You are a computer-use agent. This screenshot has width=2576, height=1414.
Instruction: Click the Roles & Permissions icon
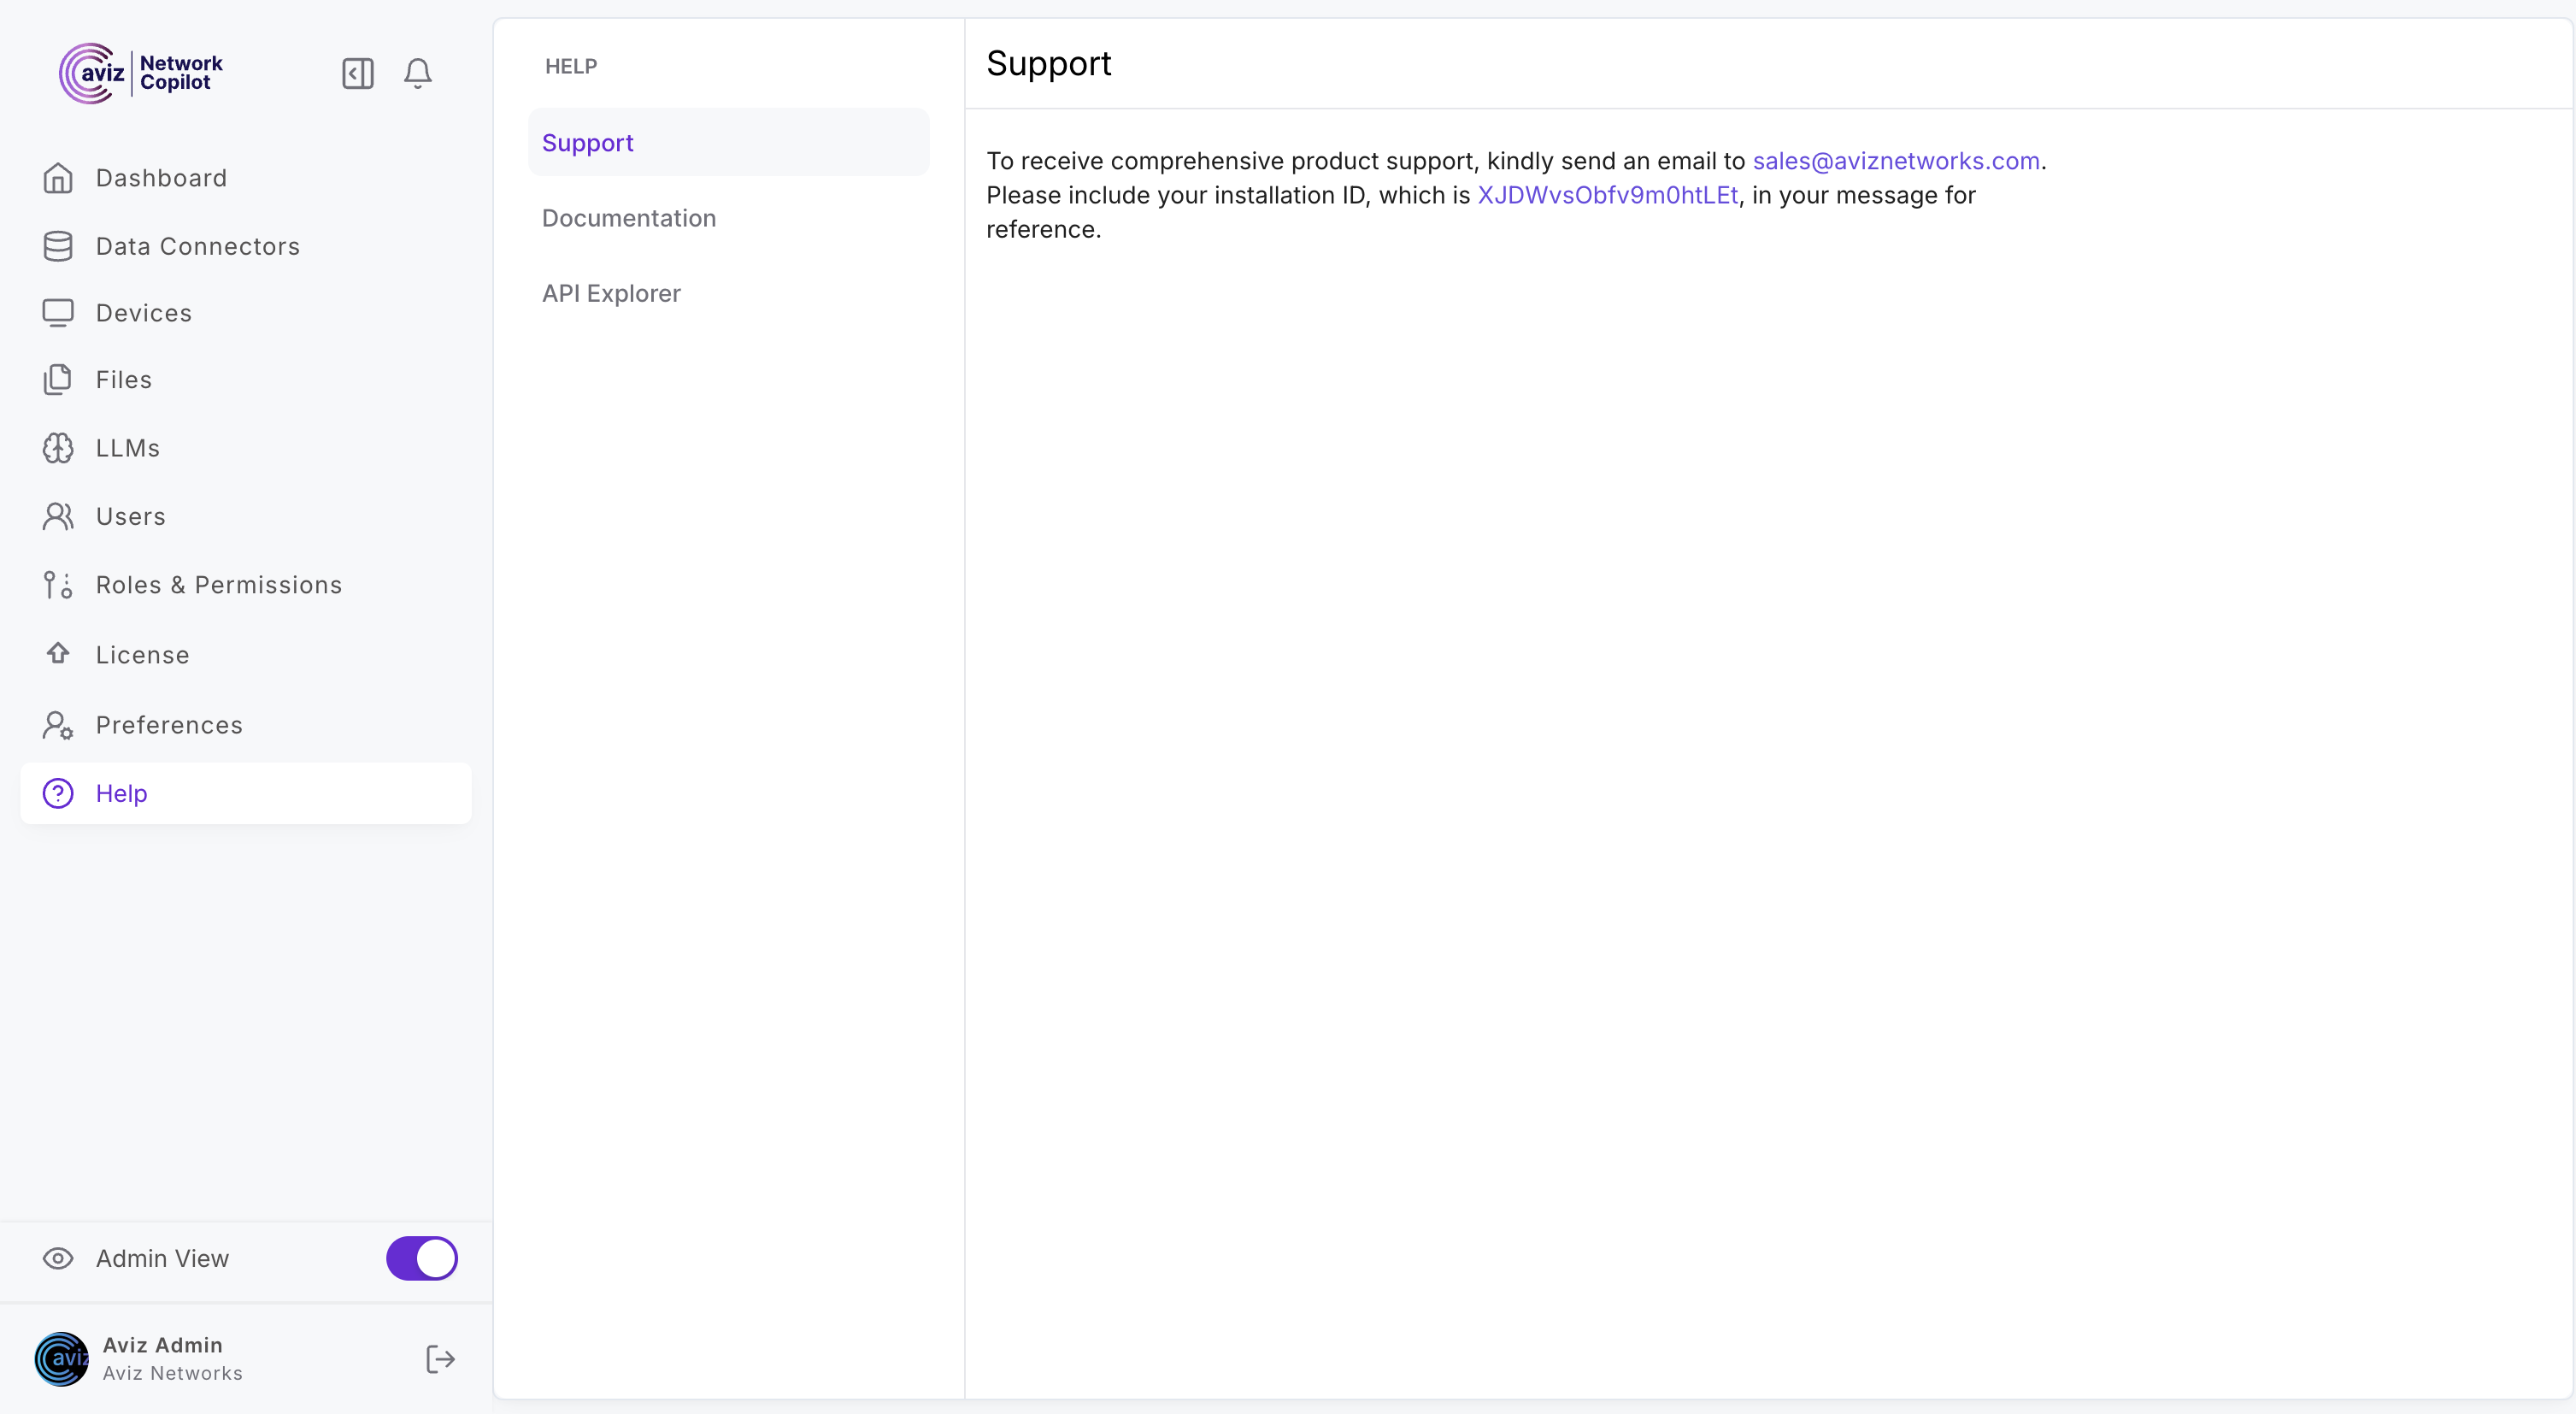(58, 585)
